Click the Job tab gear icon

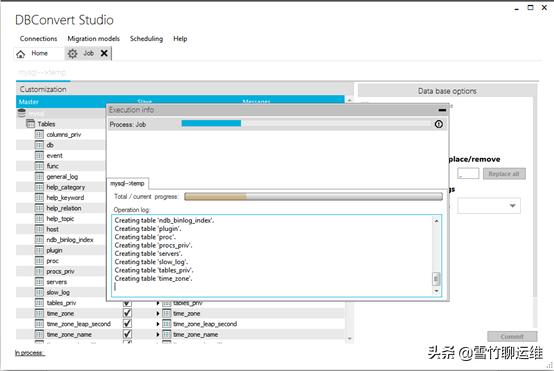click(x=72, y=54)
